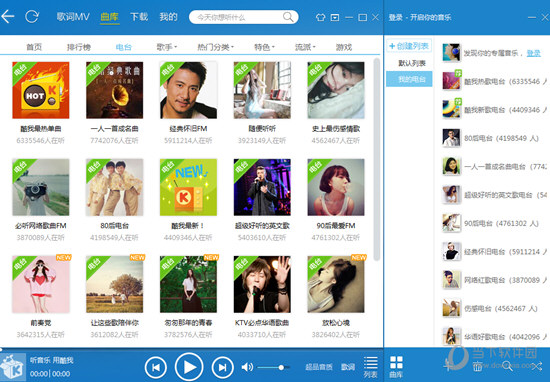Click the trash delete icon in playlist footer
The image size is (550, 382).
(477, 366)
